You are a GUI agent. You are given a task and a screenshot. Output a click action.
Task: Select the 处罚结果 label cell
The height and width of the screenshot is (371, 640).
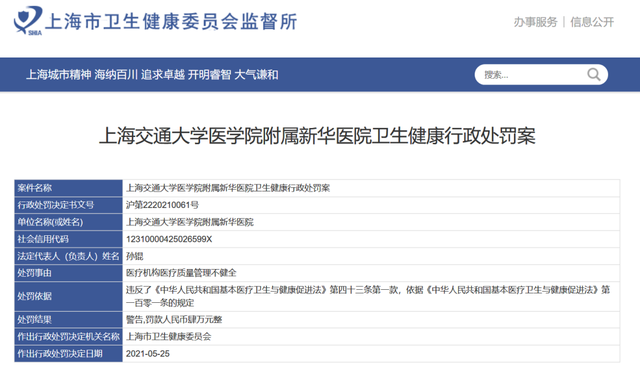click(x=68, y=320)
